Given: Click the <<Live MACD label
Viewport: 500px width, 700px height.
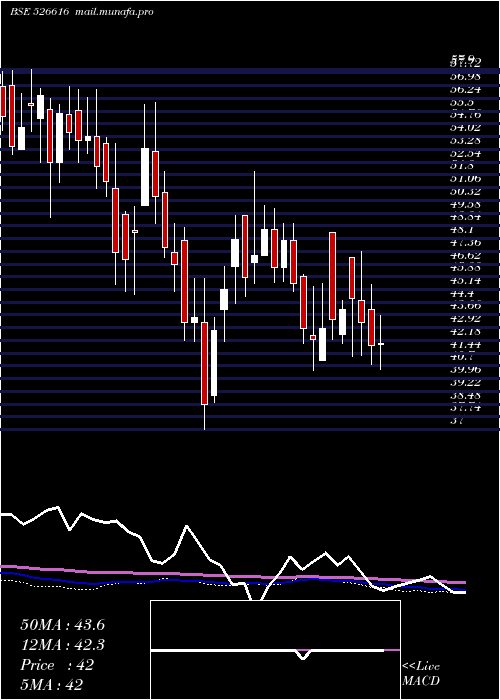Looking at the screenshot, I should (x=421, y=674).
